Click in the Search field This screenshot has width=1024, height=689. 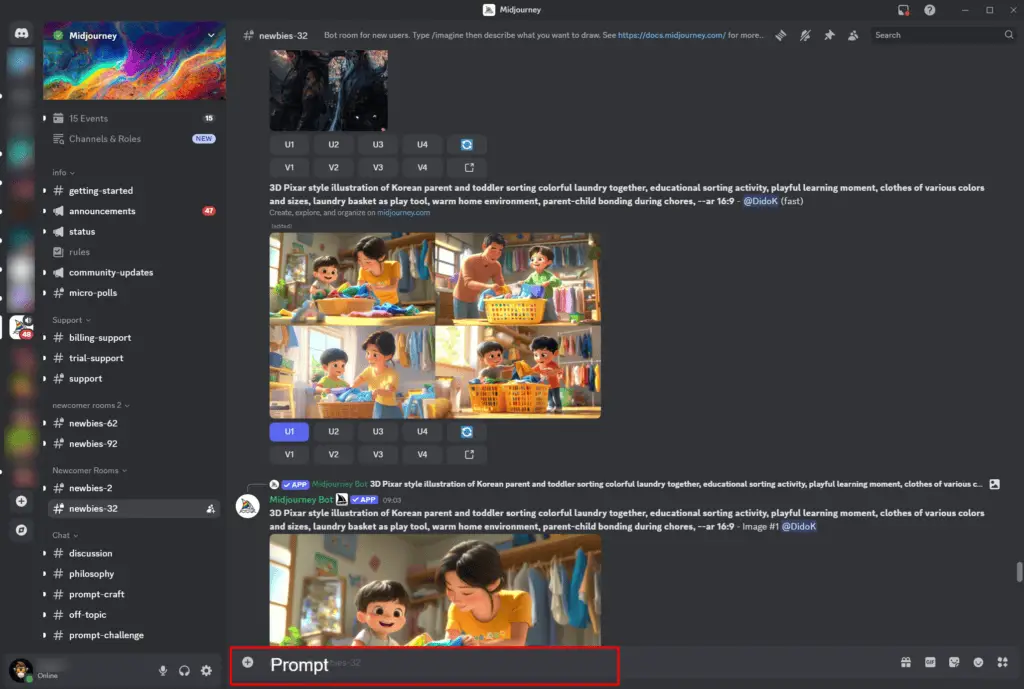pos(936,35)
